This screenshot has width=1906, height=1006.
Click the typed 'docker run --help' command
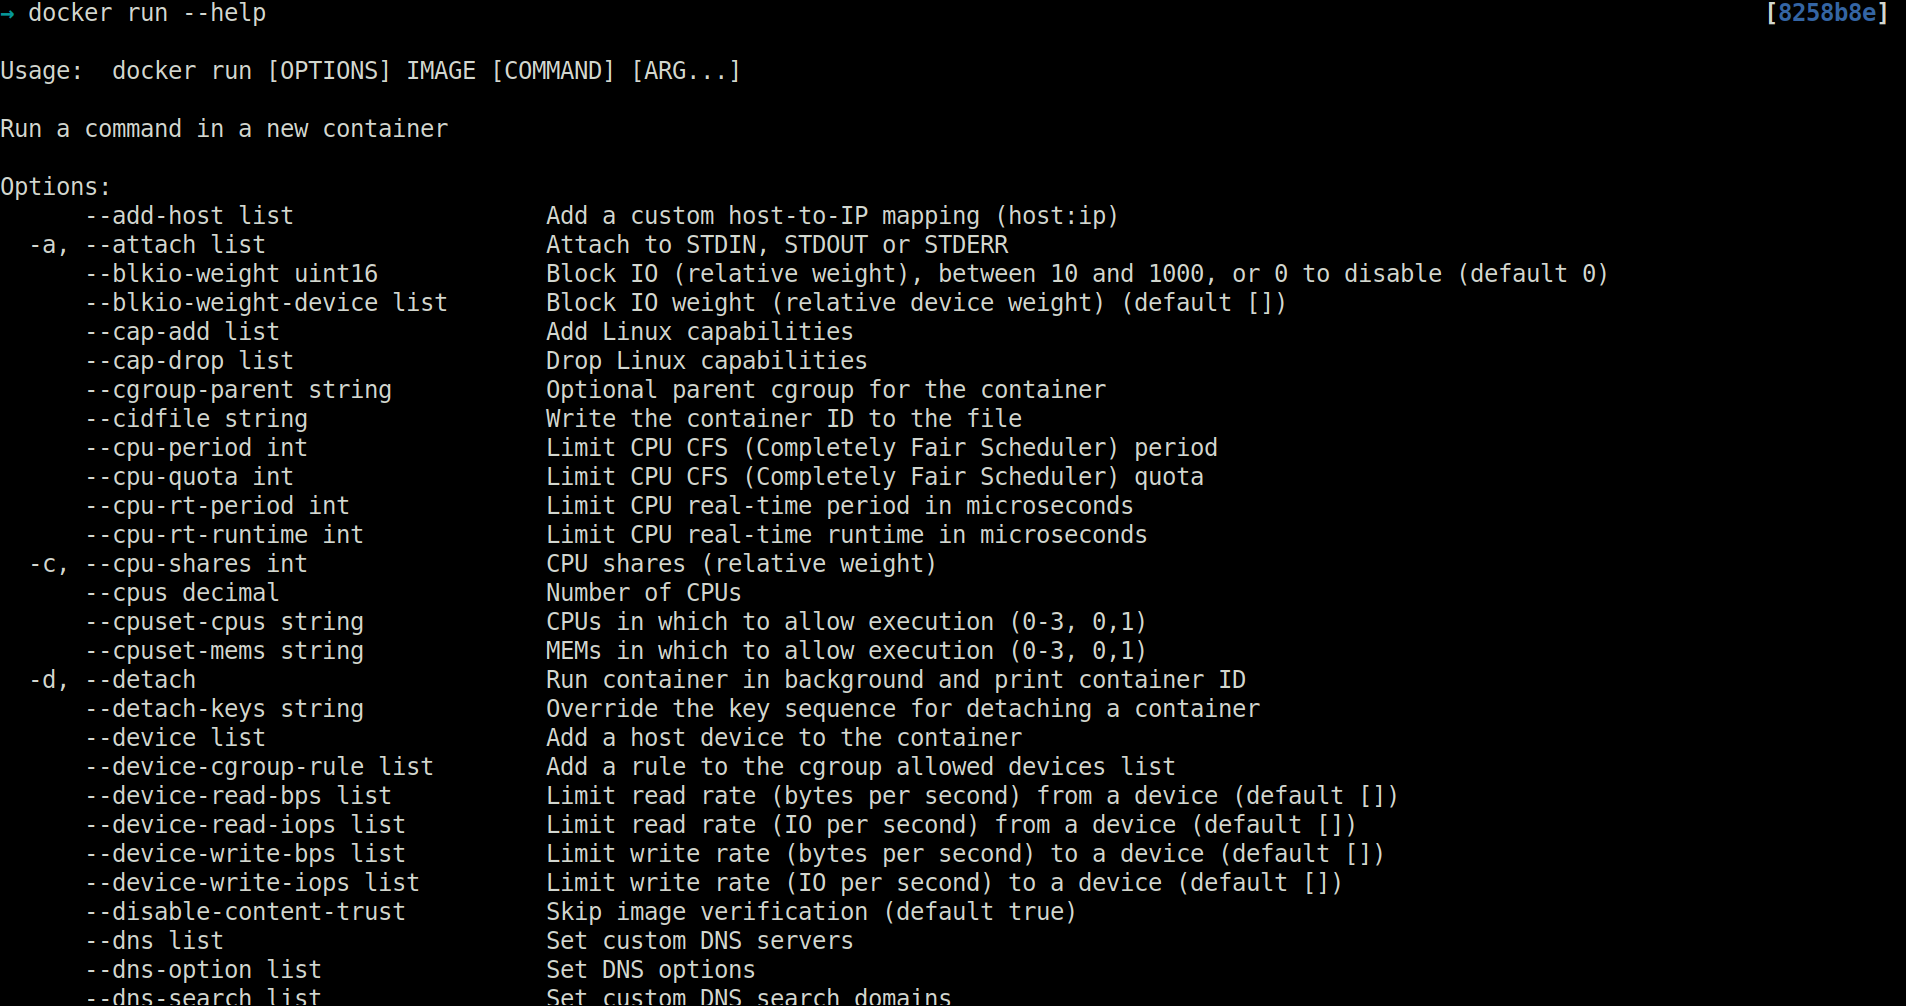click(x=147, y=14)
